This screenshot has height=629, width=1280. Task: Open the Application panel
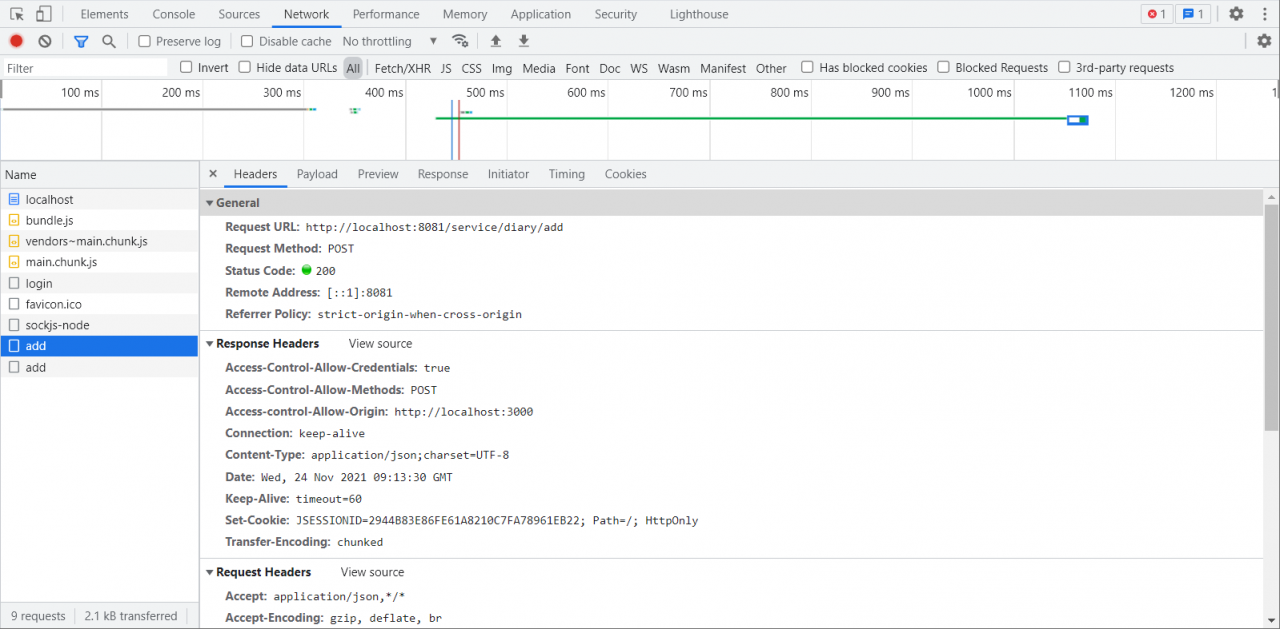[x=541, y=14]
